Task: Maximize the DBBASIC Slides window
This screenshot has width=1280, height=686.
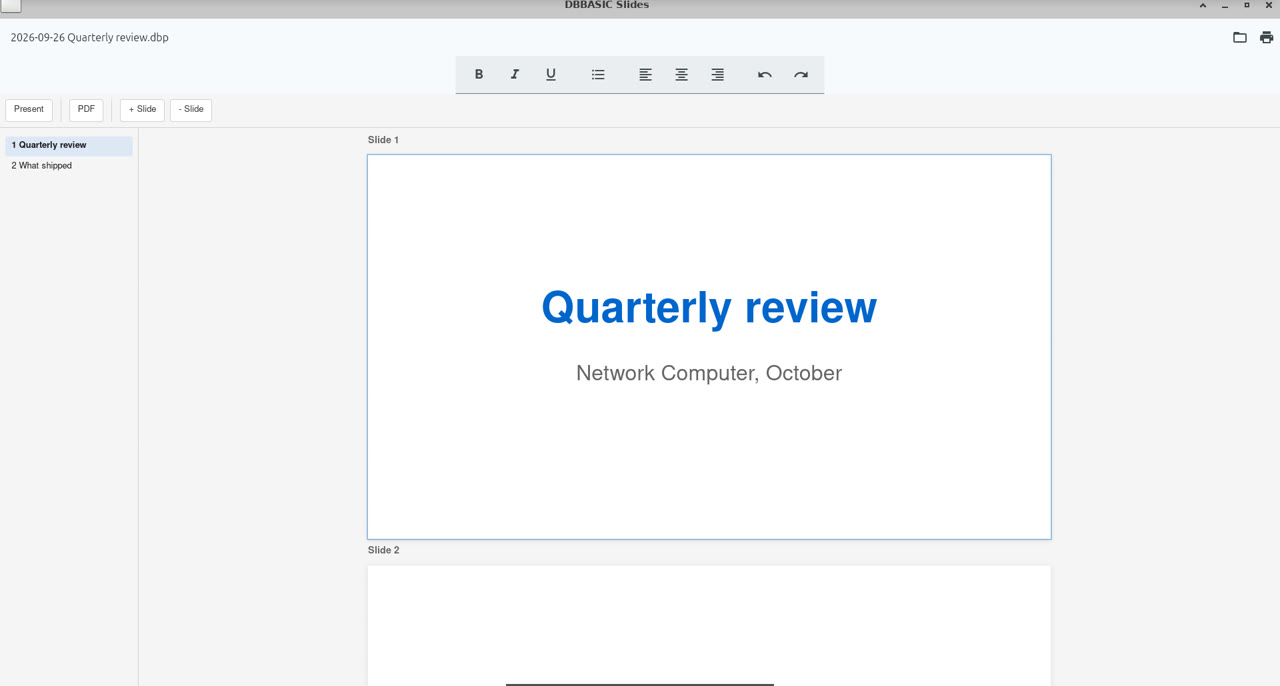Action: coord(1247,5)
